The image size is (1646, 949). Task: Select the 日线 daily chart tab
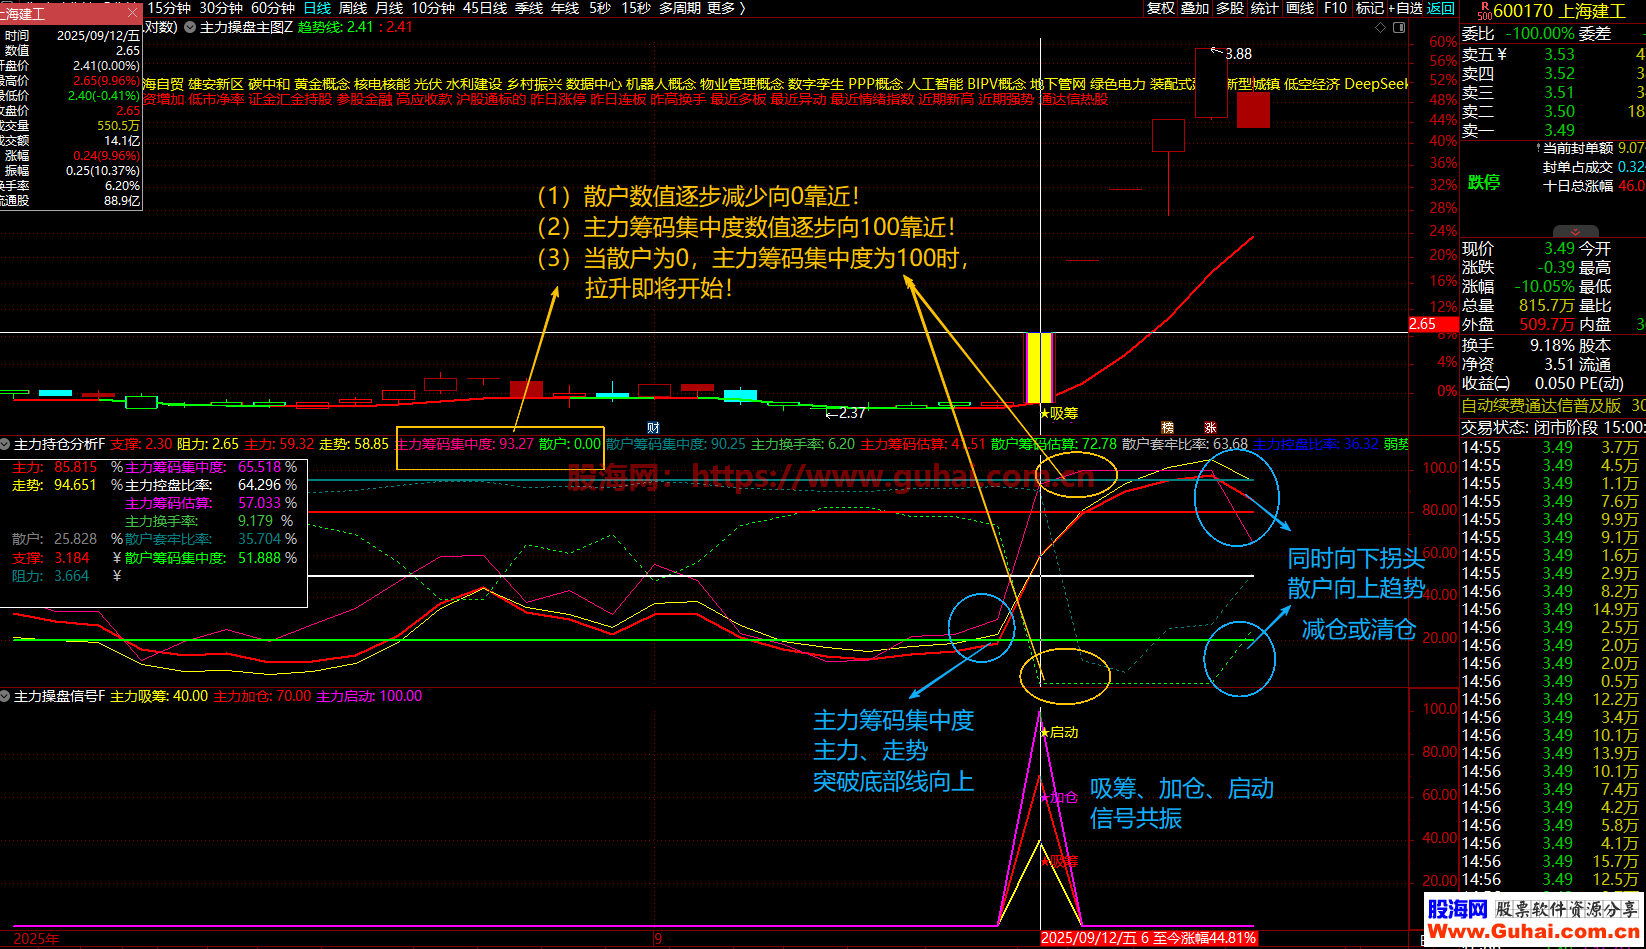pos(317,8)
